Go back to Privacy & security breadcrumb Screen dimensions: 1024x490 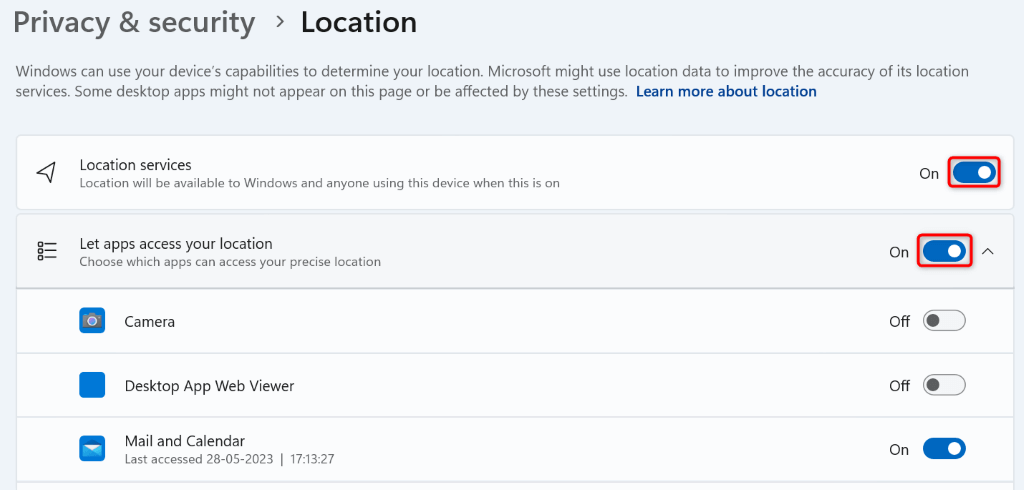[134, 22]
